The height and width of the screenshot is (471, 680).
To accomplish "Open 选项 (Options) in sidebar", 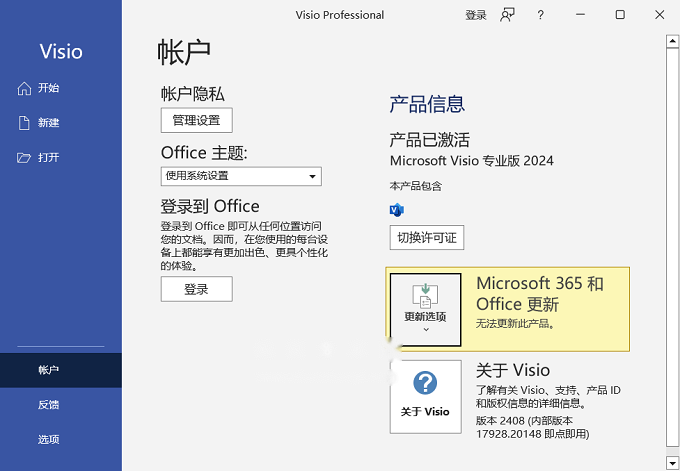I will 61,439.
